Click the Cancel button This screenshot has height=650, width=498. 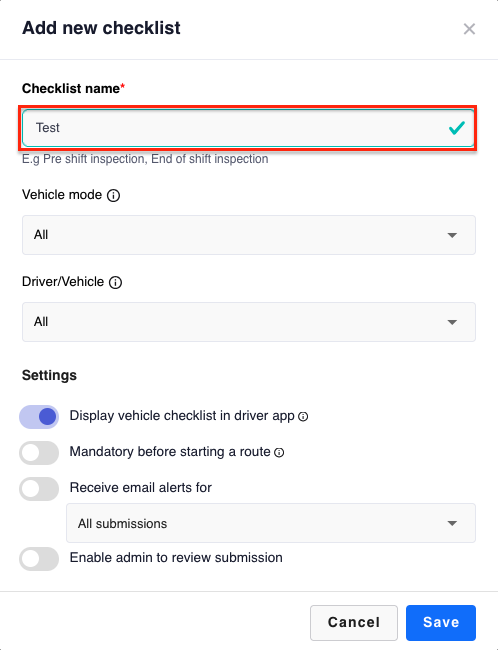(x=354, y=623)
